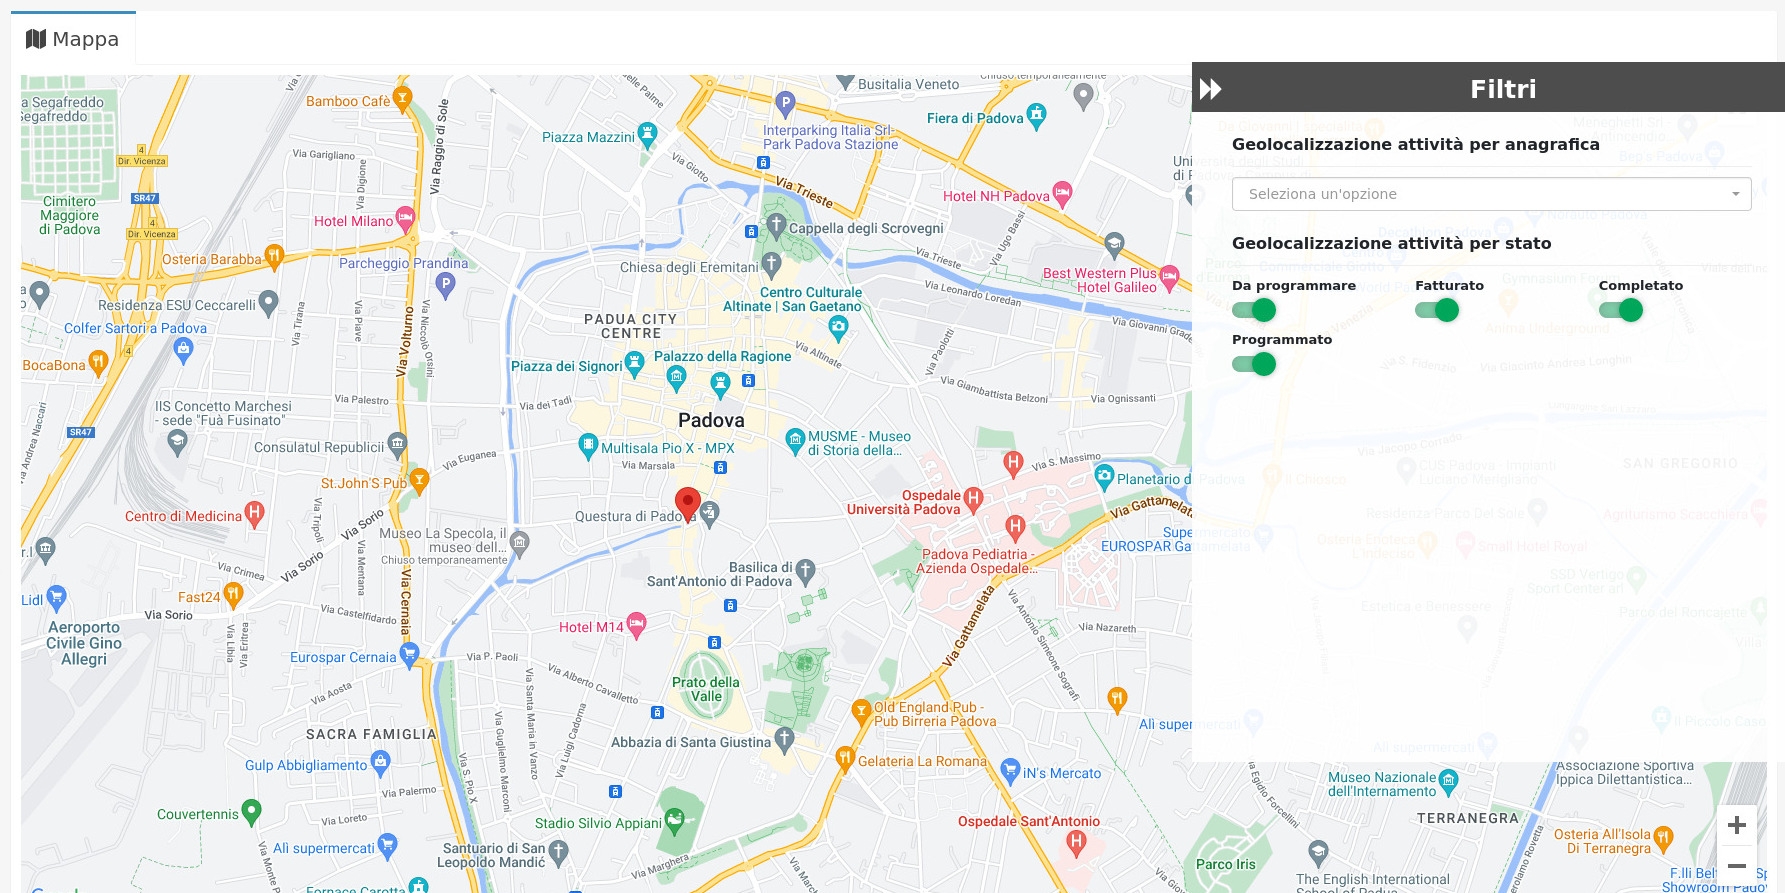The image size is (1785, 893).
Task: Click the Basilica di Sant'Antonio marker
Action: click(x=806, y=571)
